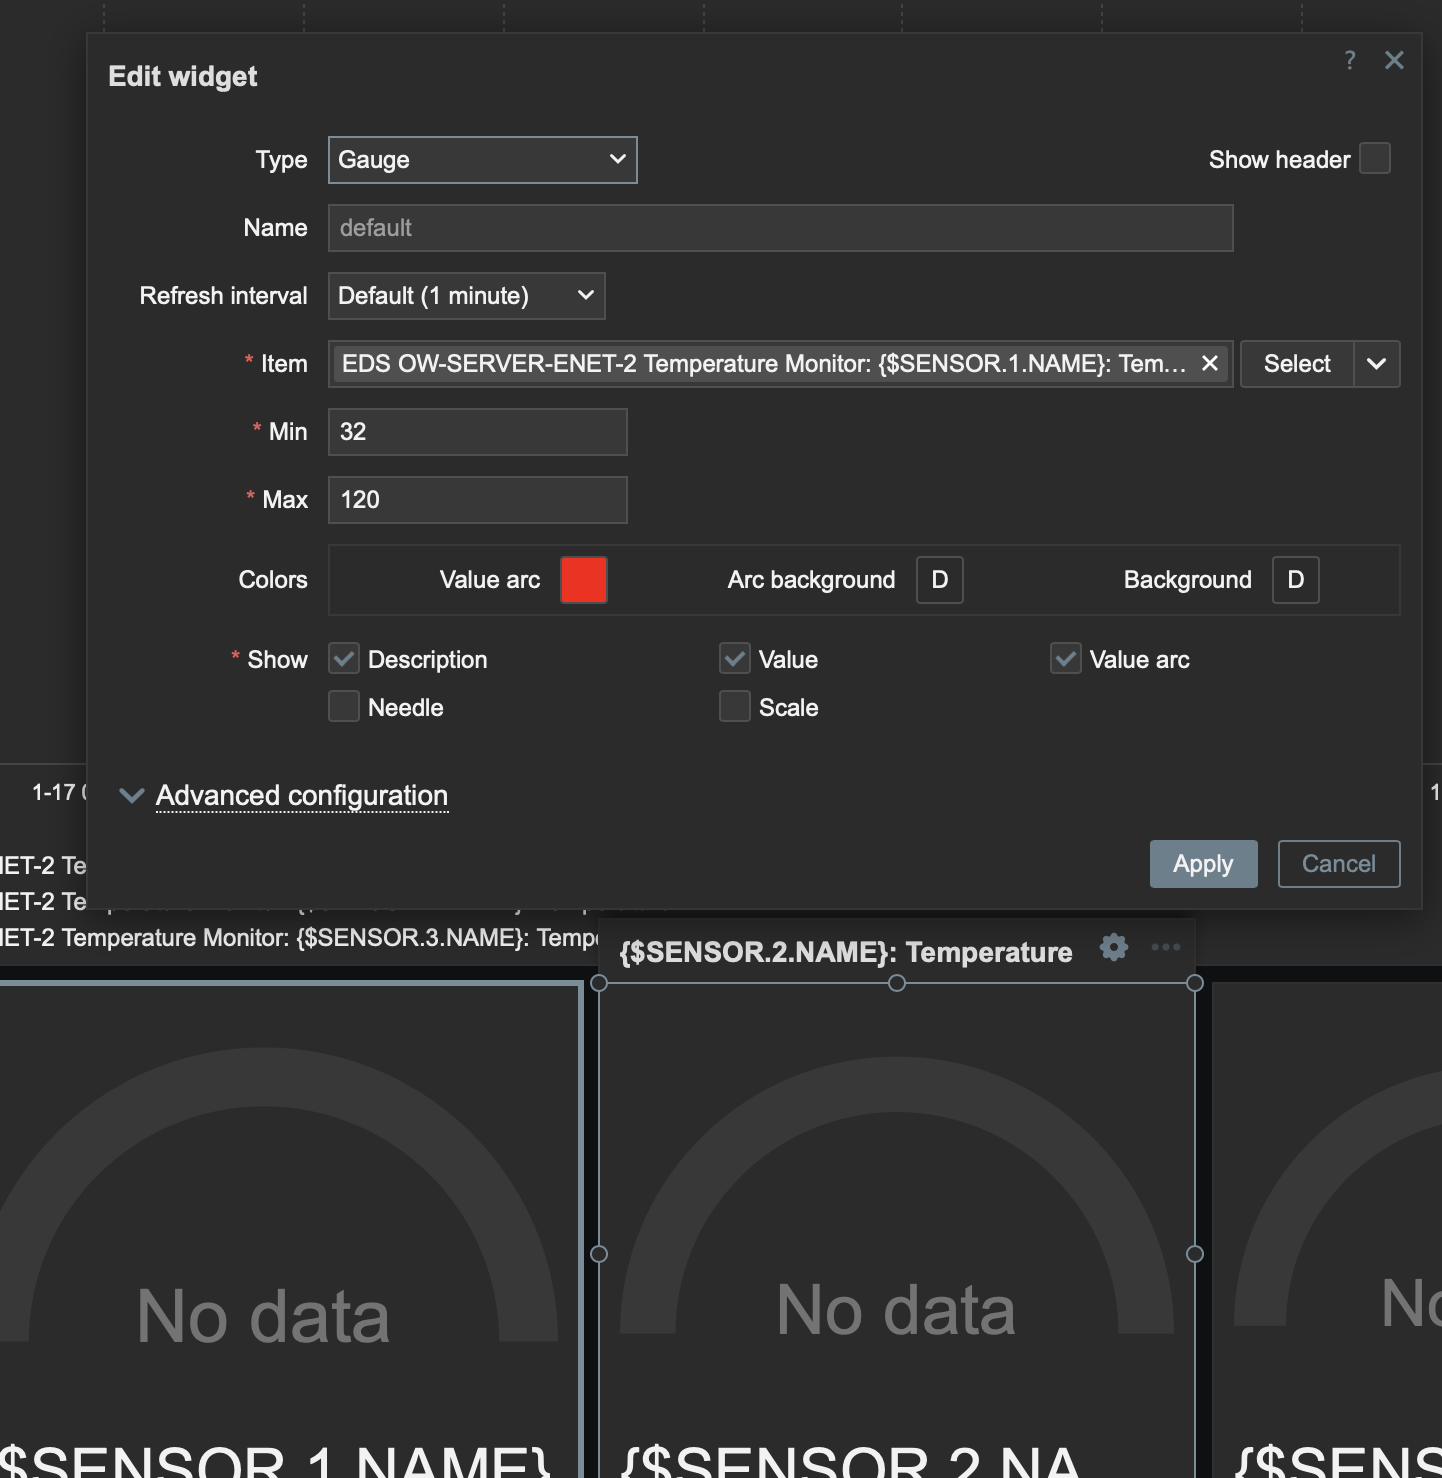Image resolution: width=1442 pixels, height=1478 pixels.
Task: Remove the selected item with X icon
Action: [x=1209, y=363]
